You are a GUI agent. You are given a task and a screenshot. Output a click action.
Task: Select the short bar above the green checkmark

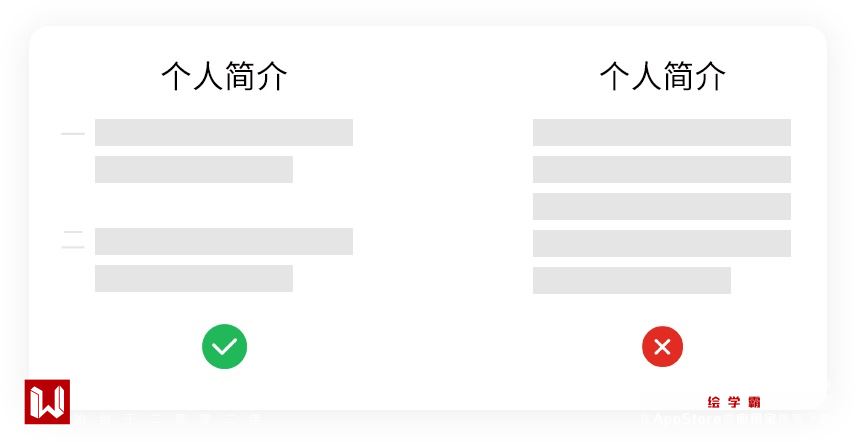[194, 278]
